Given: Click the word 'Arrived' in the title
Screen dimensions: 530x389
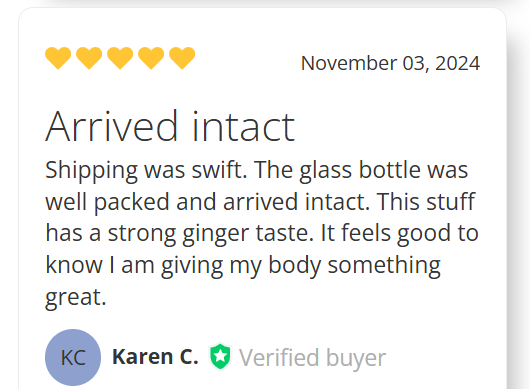Looking at the screenshot, I should click(112, 126).
